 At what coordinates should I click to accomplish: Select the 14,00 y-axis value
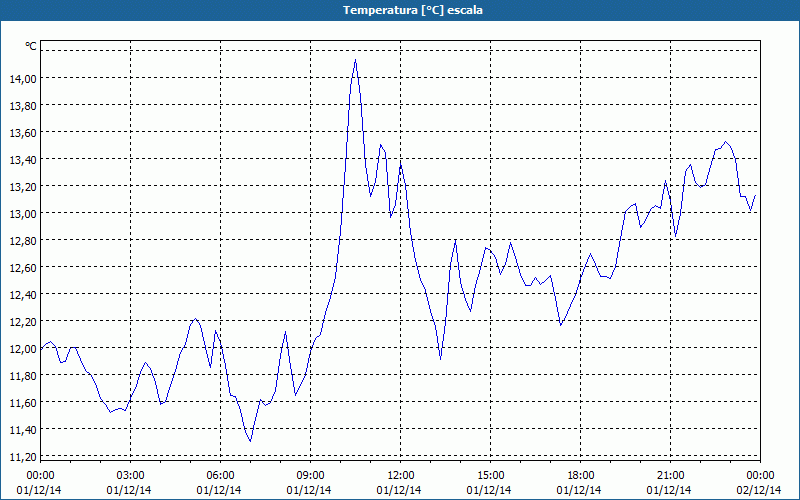(23, 78)
